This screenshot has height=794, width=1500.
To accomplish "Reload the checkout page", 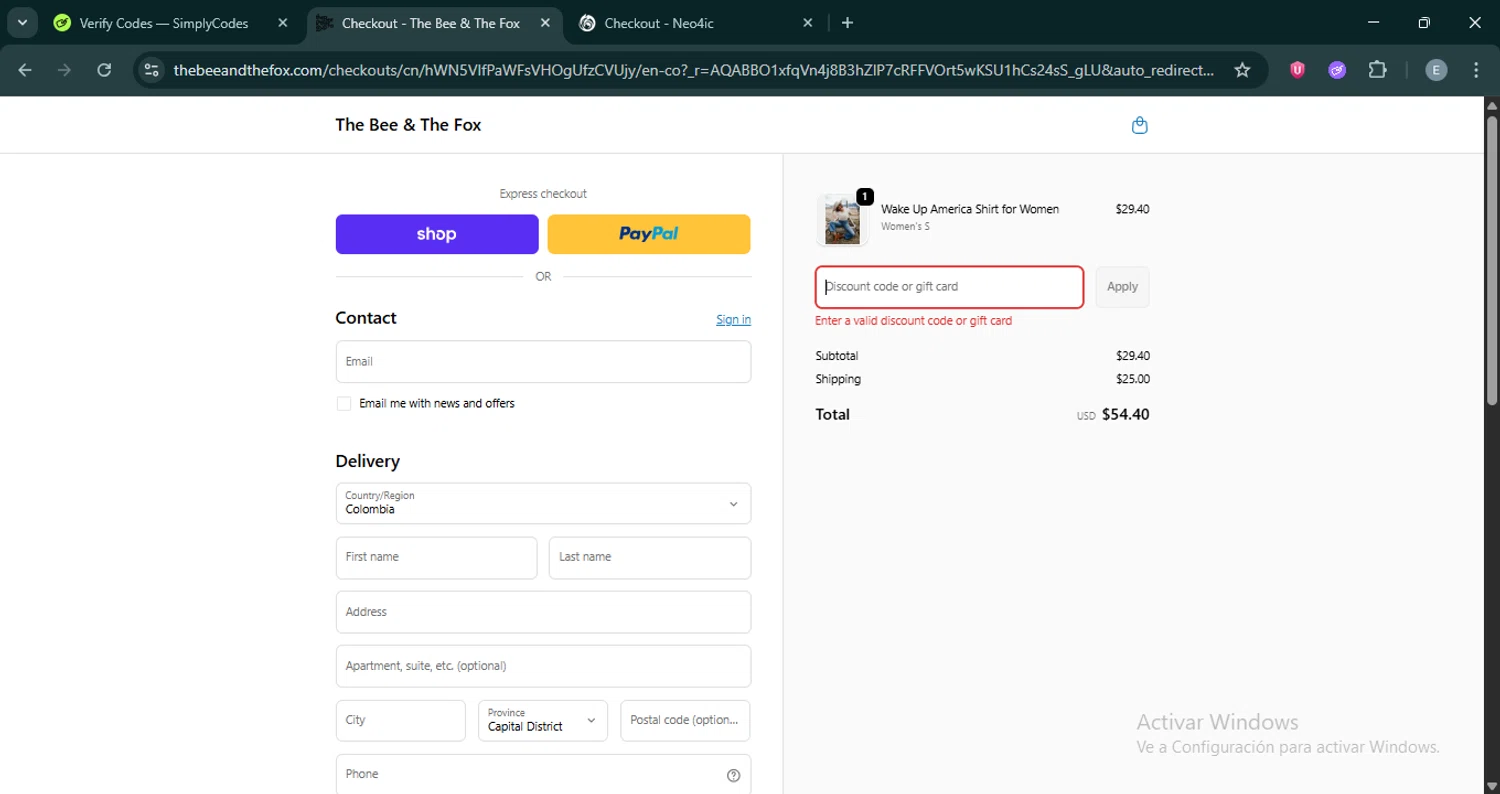I will (104, 70).
